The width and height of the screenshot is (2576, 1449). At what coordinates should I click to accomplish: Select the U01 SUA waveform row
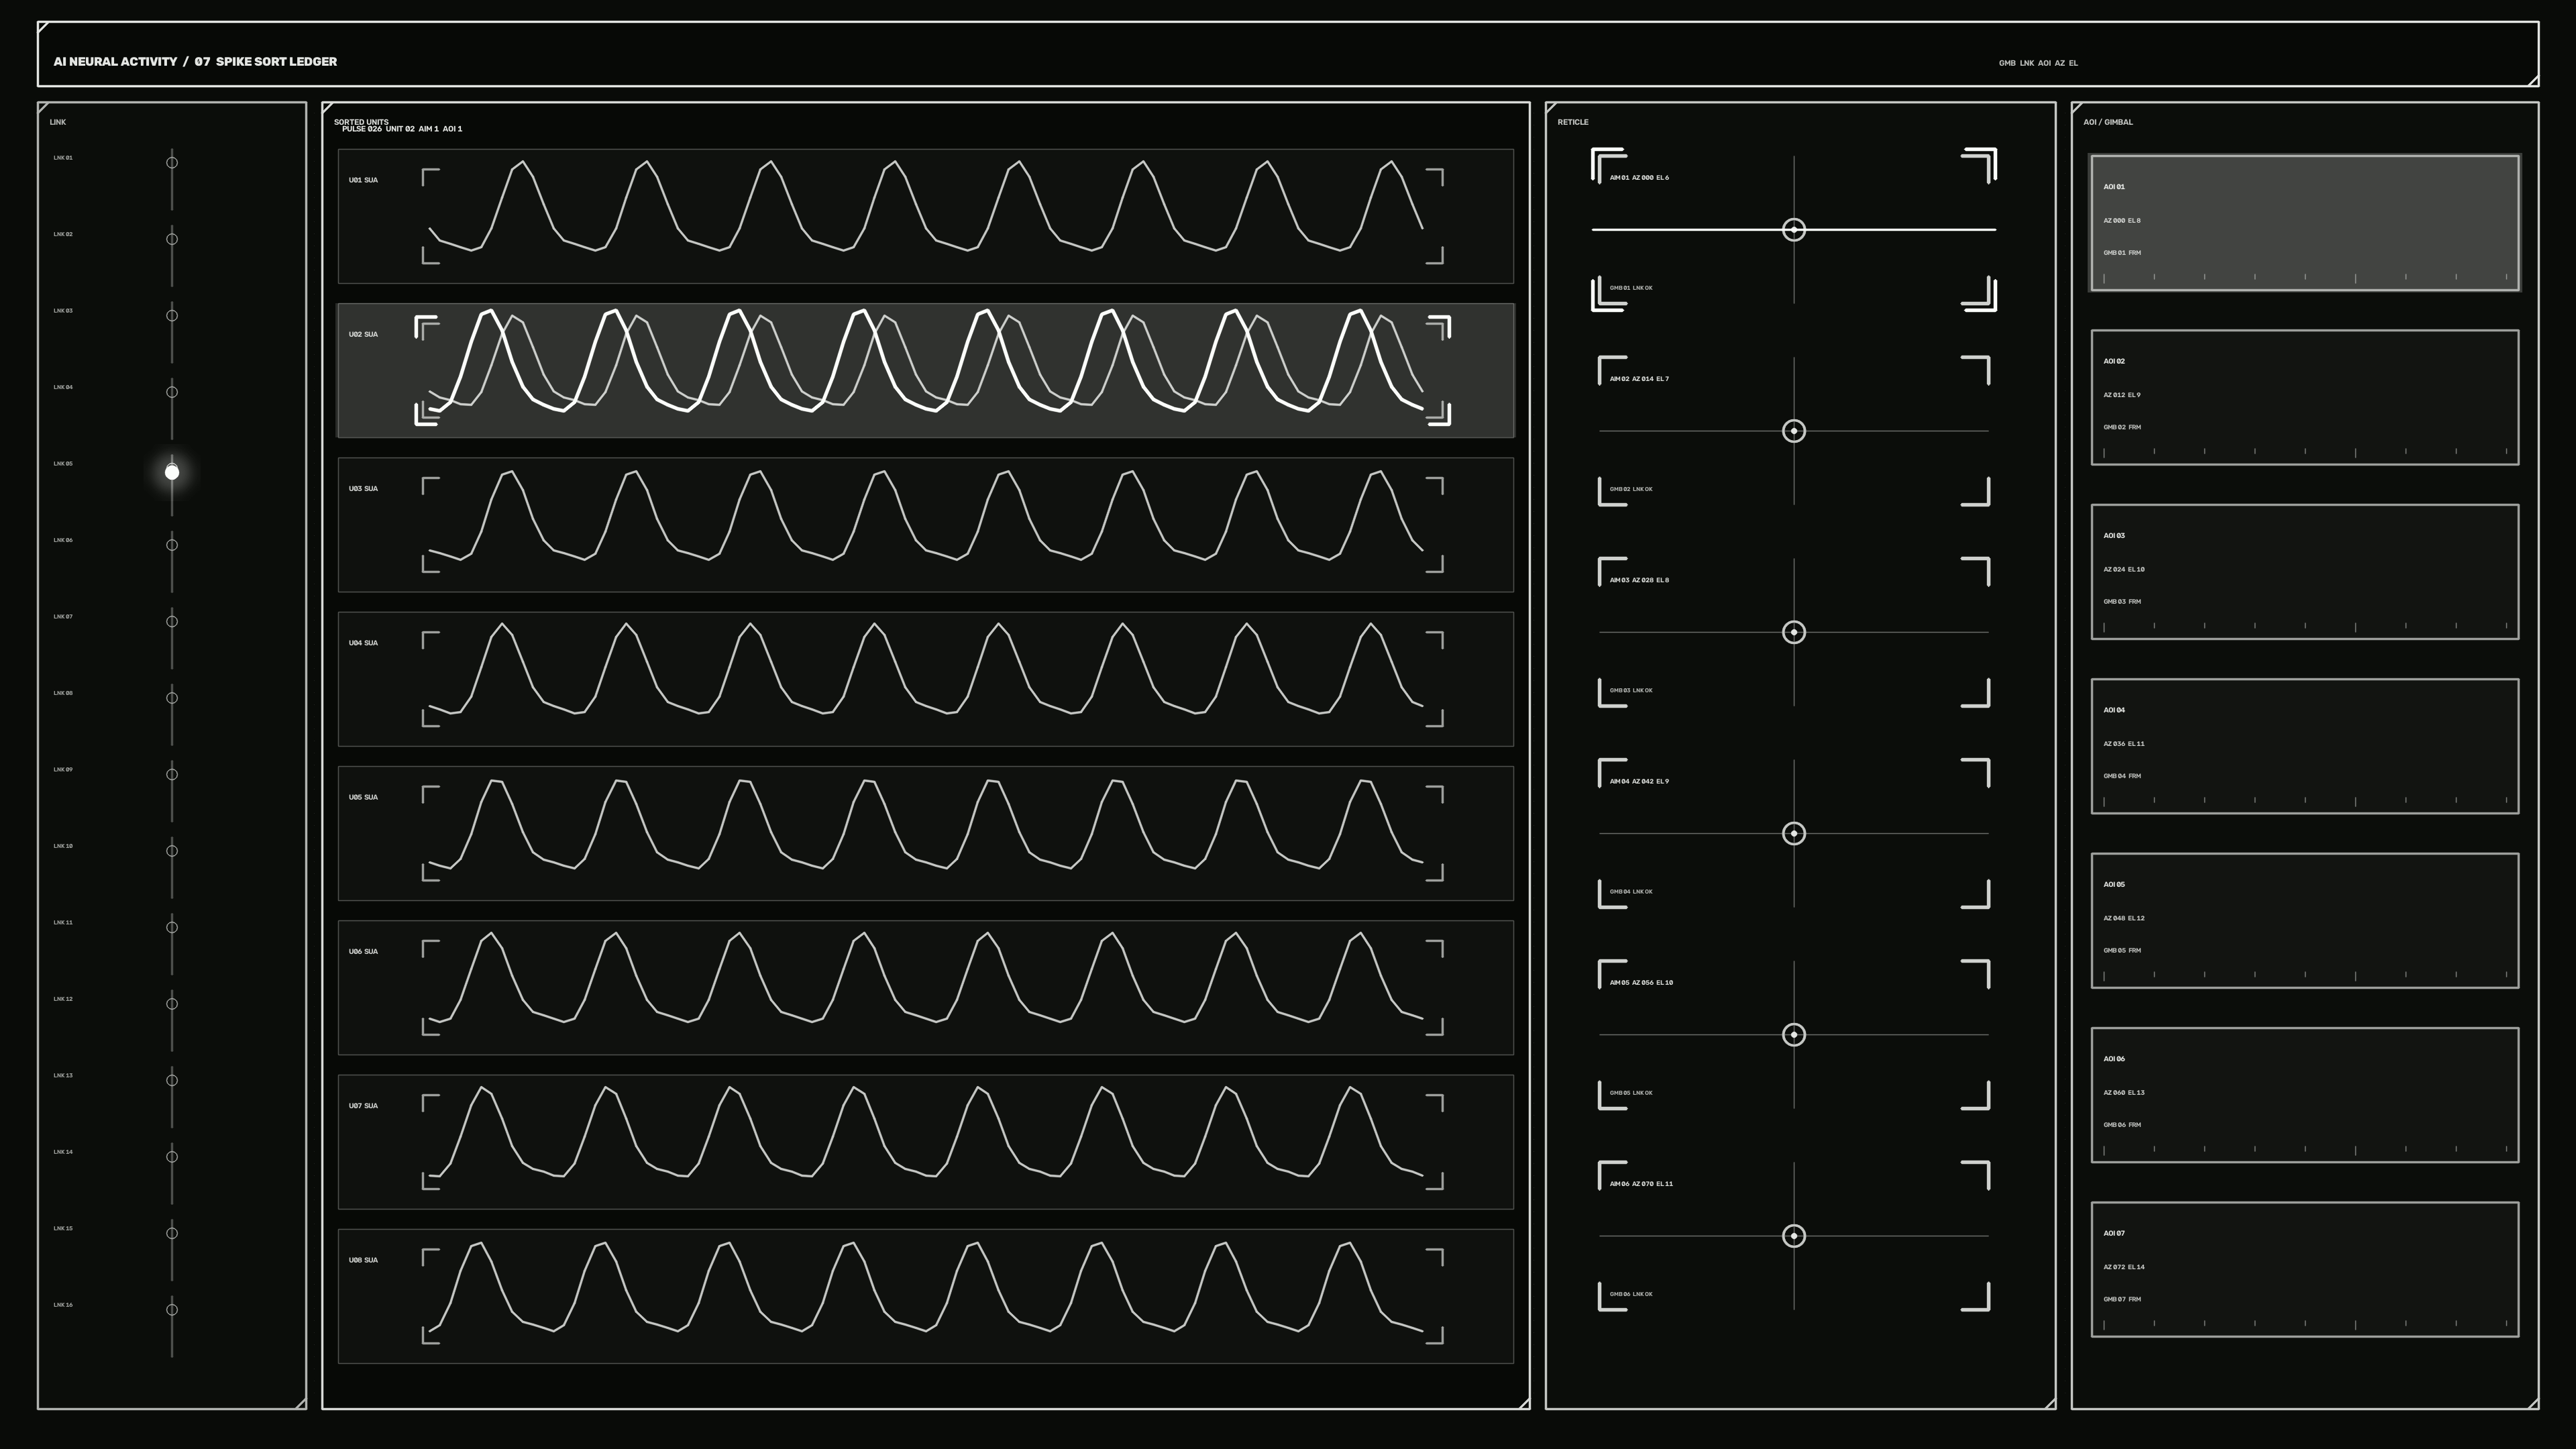[x=926, y=216]
